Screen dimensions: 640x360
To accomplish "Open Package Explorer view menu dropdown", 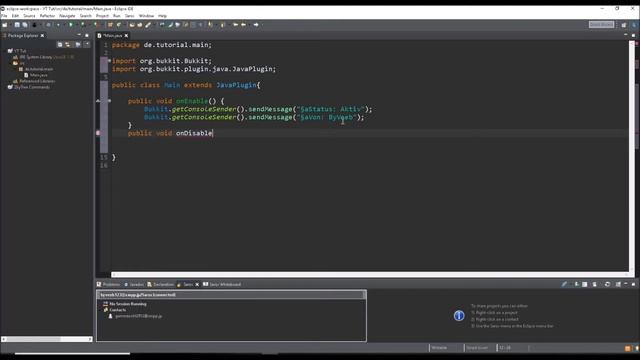I will [x=87, y=44].
